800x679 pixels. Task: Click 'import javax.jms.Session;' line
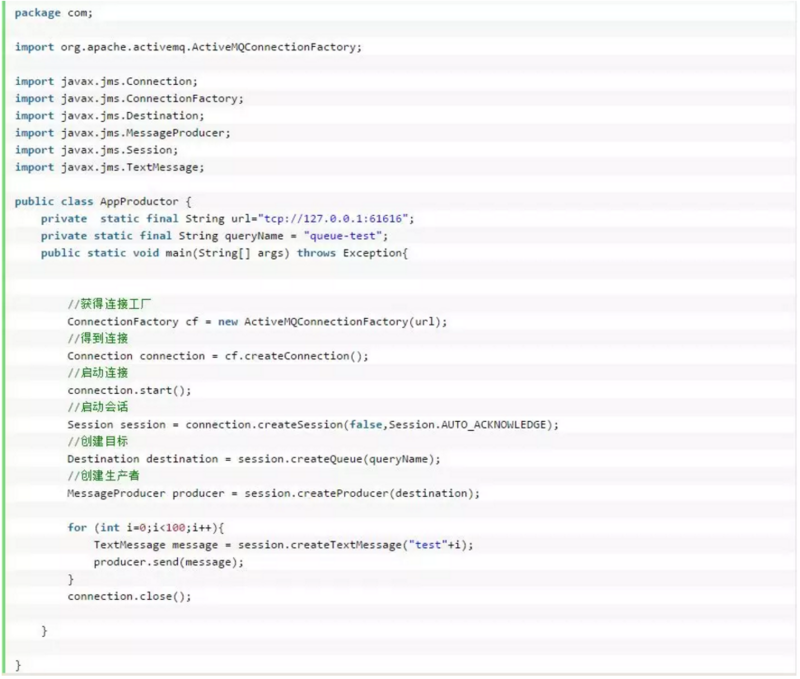[96, 150]
